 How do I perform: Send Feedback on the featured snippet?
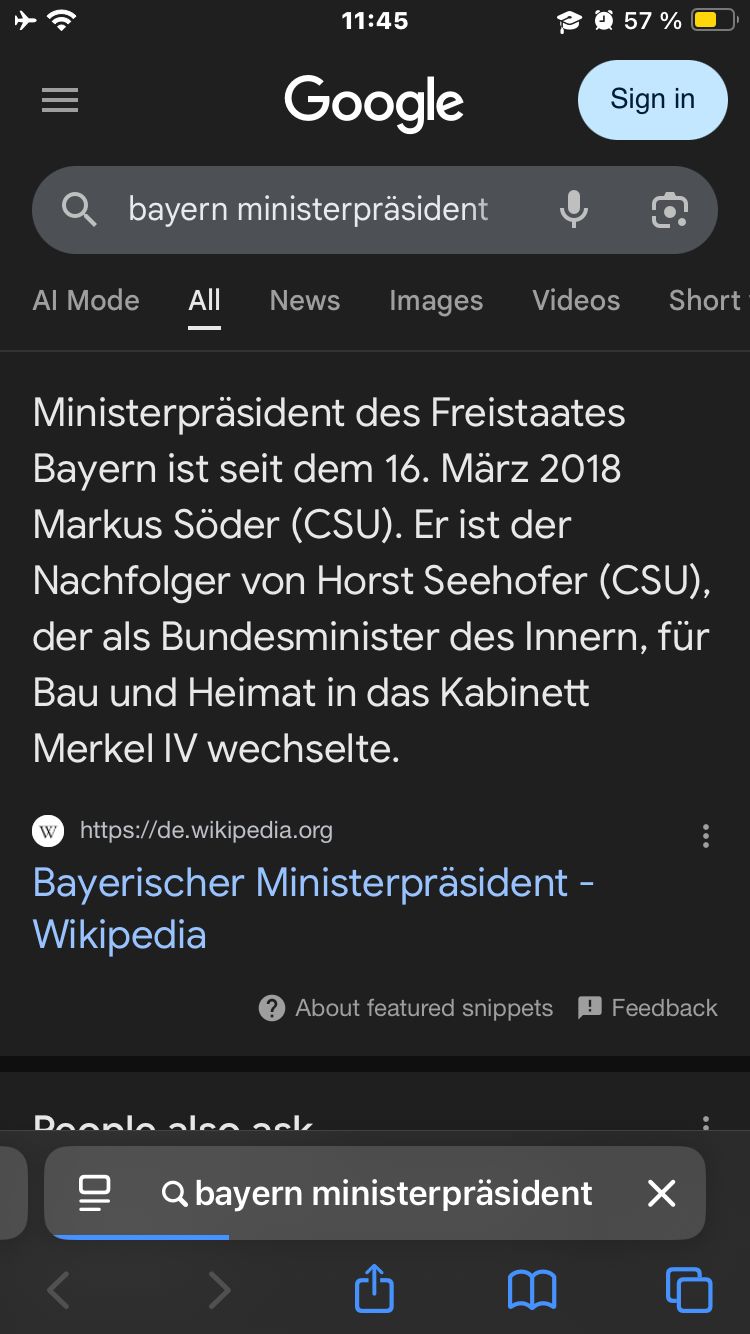point(648,1008)
